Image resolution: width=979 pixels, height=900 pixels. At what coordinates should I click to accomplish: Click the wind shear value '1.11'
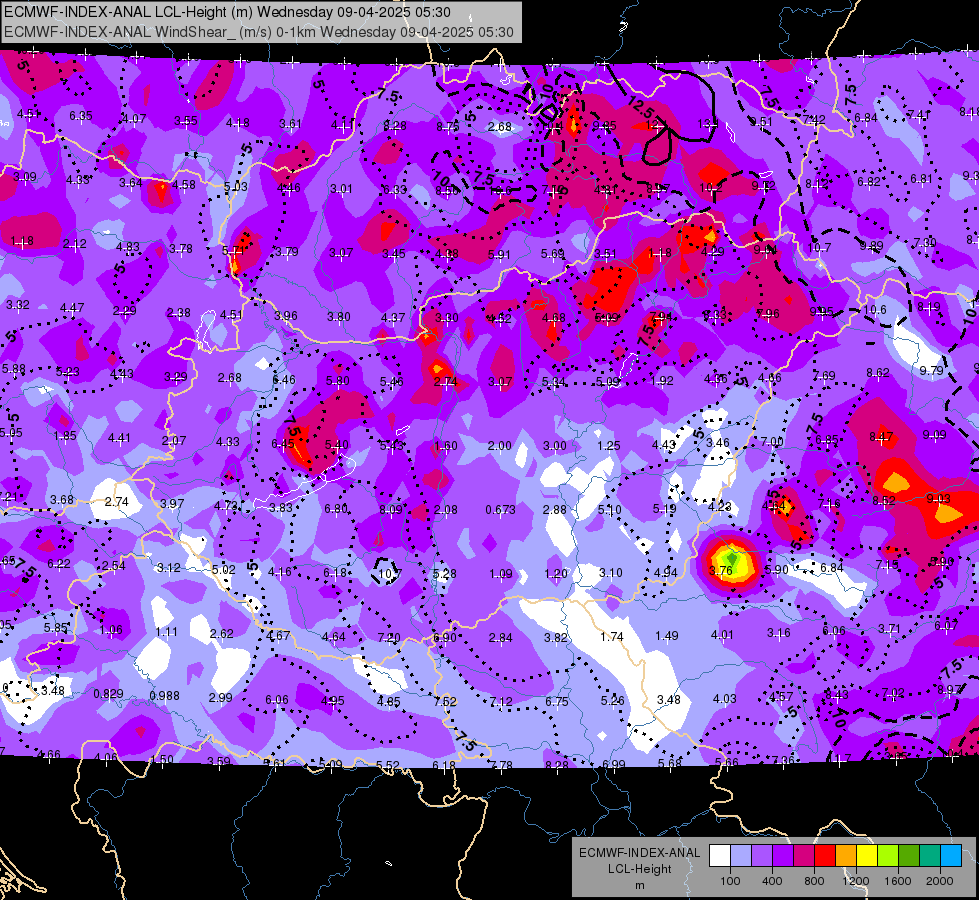point(167,631)
